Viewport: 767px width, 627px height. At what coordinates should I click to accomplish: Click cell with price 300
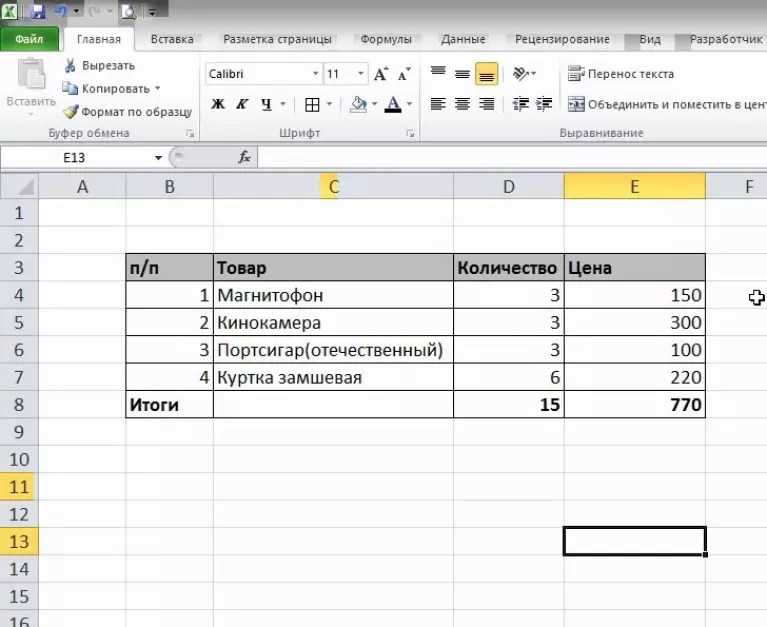pos(635,322)
